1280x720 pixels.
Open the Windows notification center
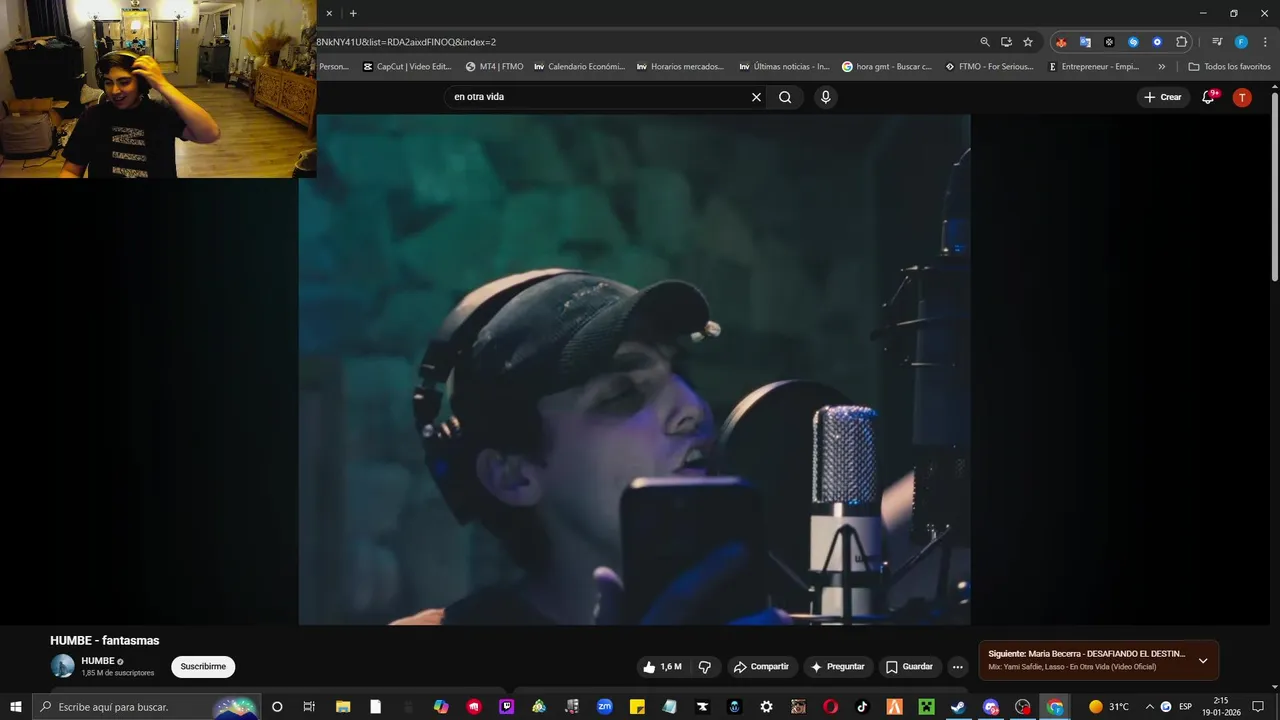tap(1258, 707)
